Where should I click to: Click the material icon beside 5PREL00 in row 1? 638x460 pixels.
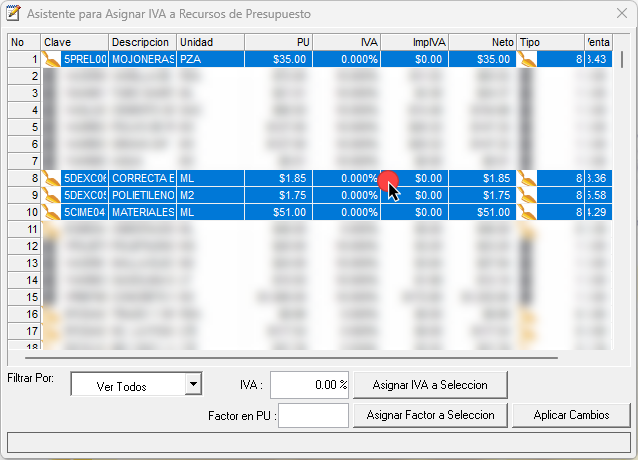tap(52, 60)
